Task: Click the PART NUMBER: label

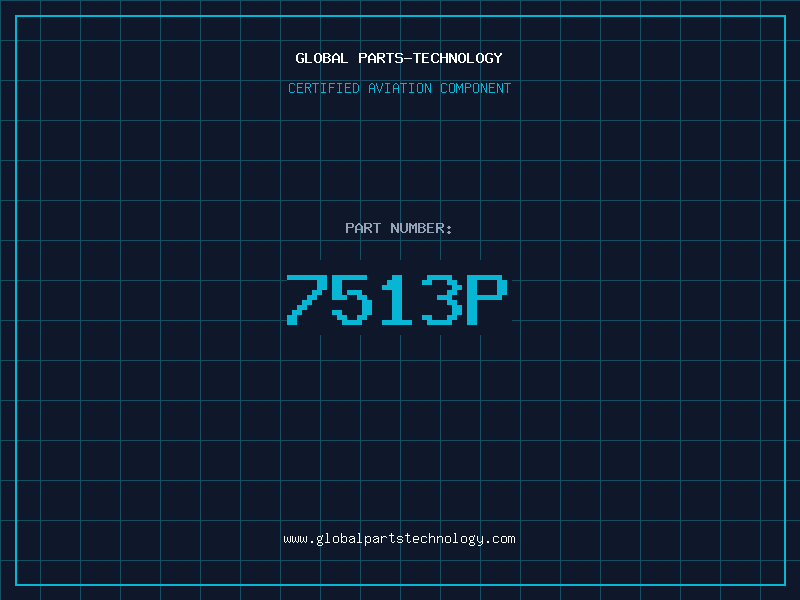Action: (x=398, y=228)
